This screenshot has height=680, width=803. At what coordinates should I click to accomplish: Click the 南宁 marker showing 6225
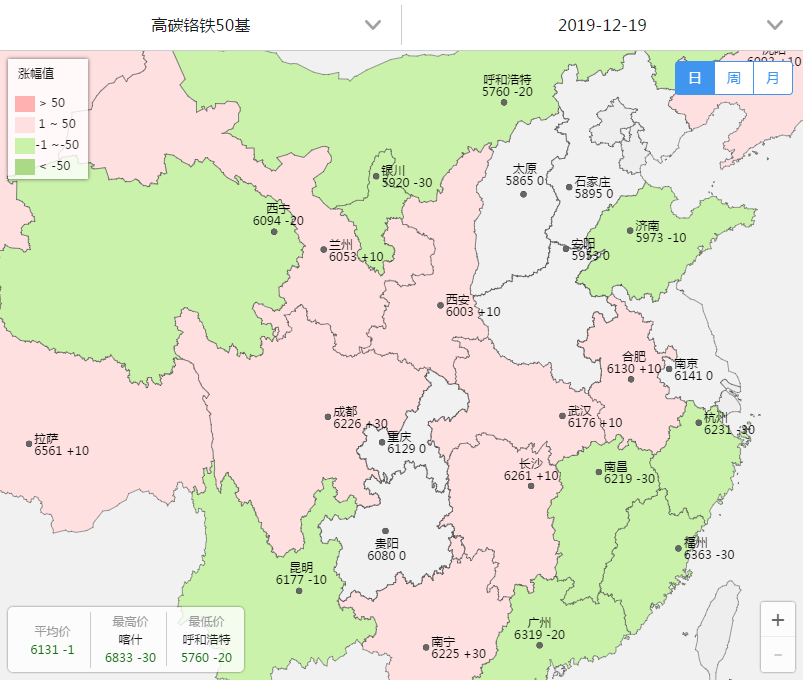point(424,646)
